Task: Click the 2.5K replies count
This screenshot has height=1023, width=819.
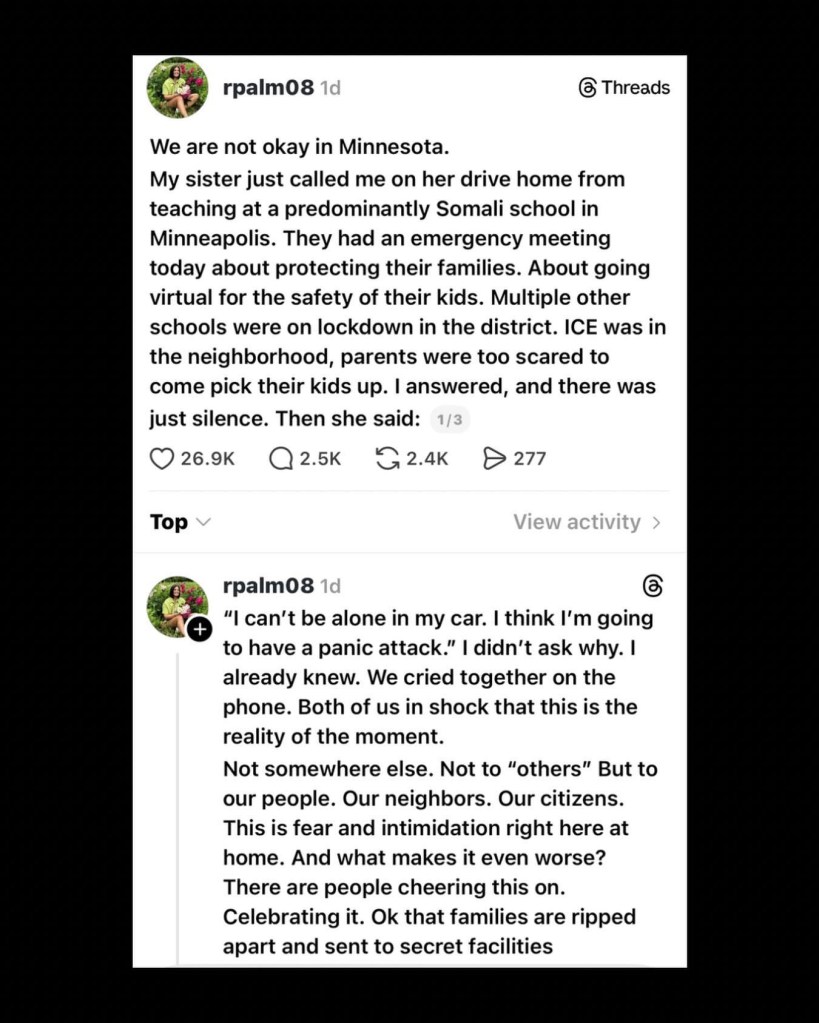Action: coord(320,459)
